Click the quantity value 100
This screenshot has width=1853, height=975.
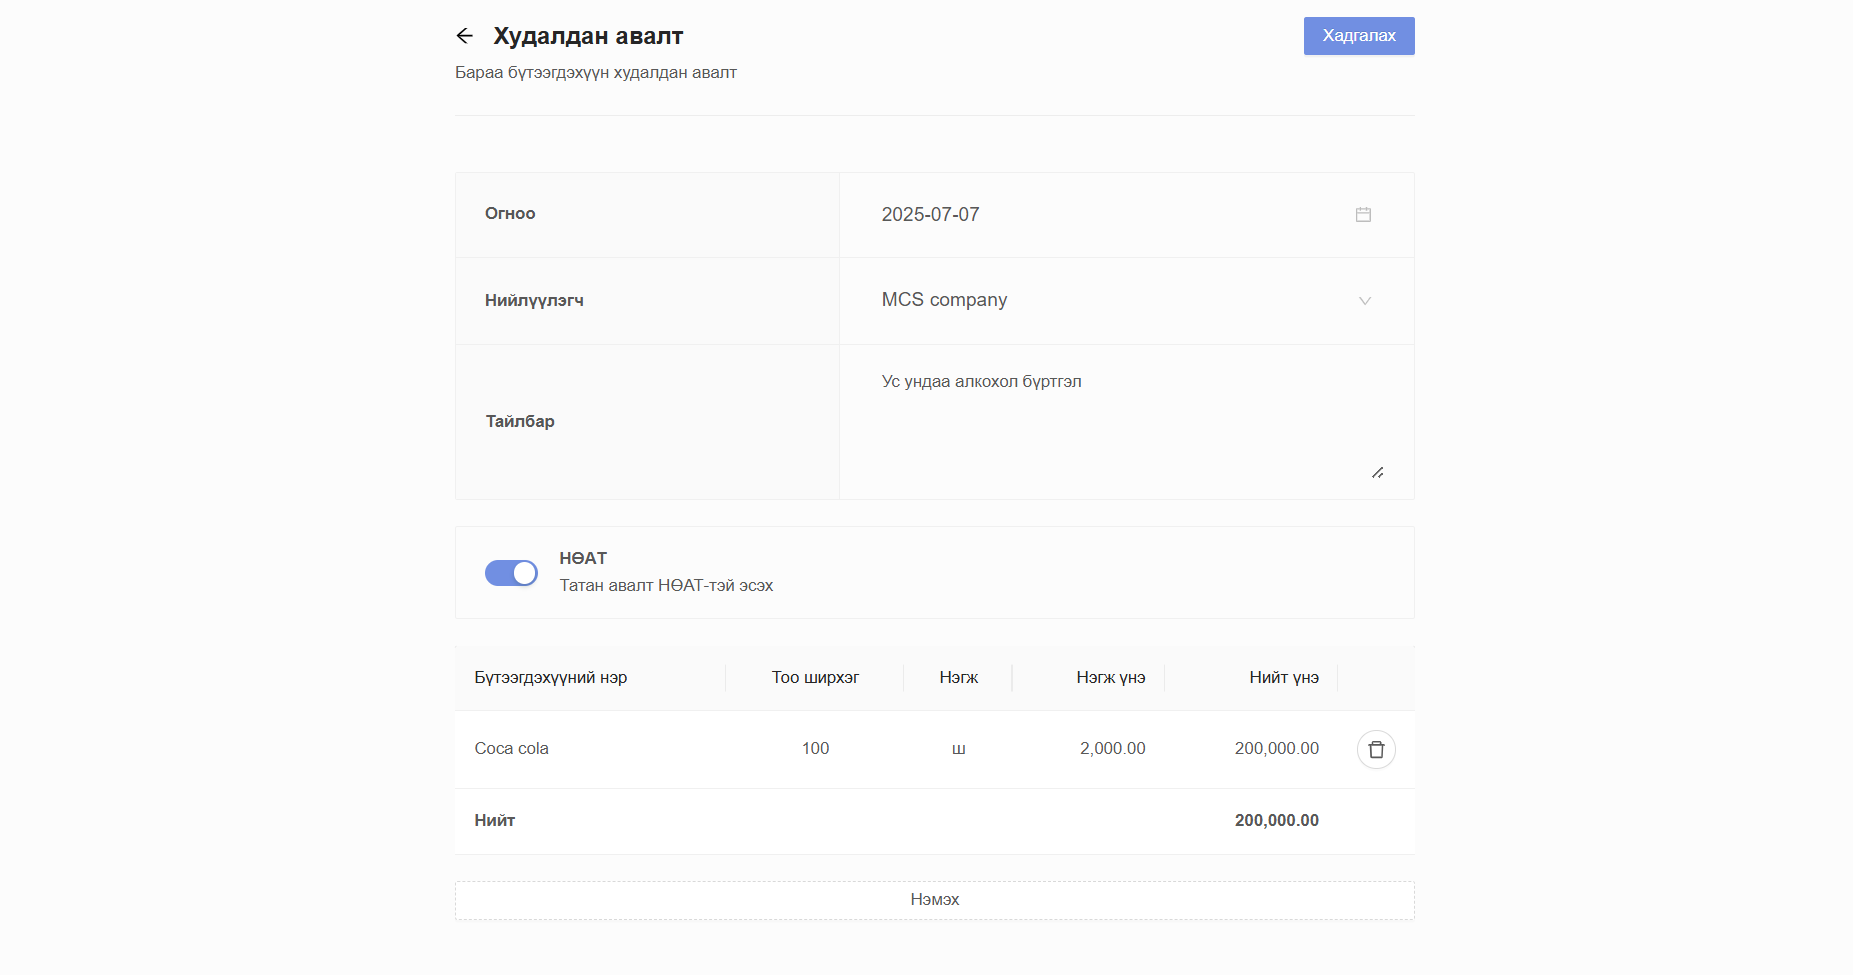coord(815,749)
